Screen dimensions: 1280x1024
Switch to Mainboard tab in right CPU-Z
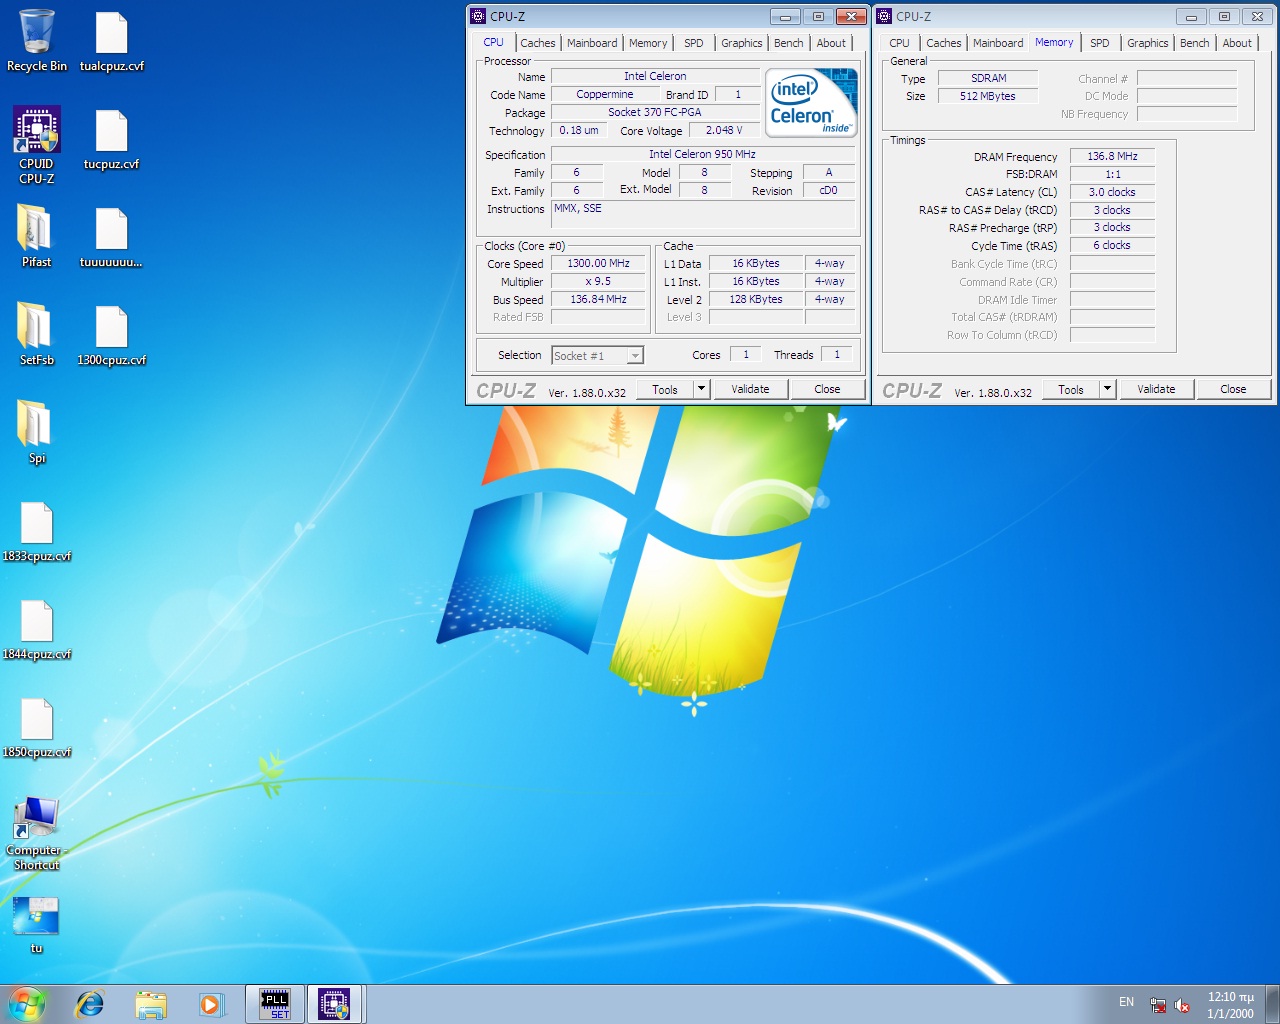(x=998, y=43)
